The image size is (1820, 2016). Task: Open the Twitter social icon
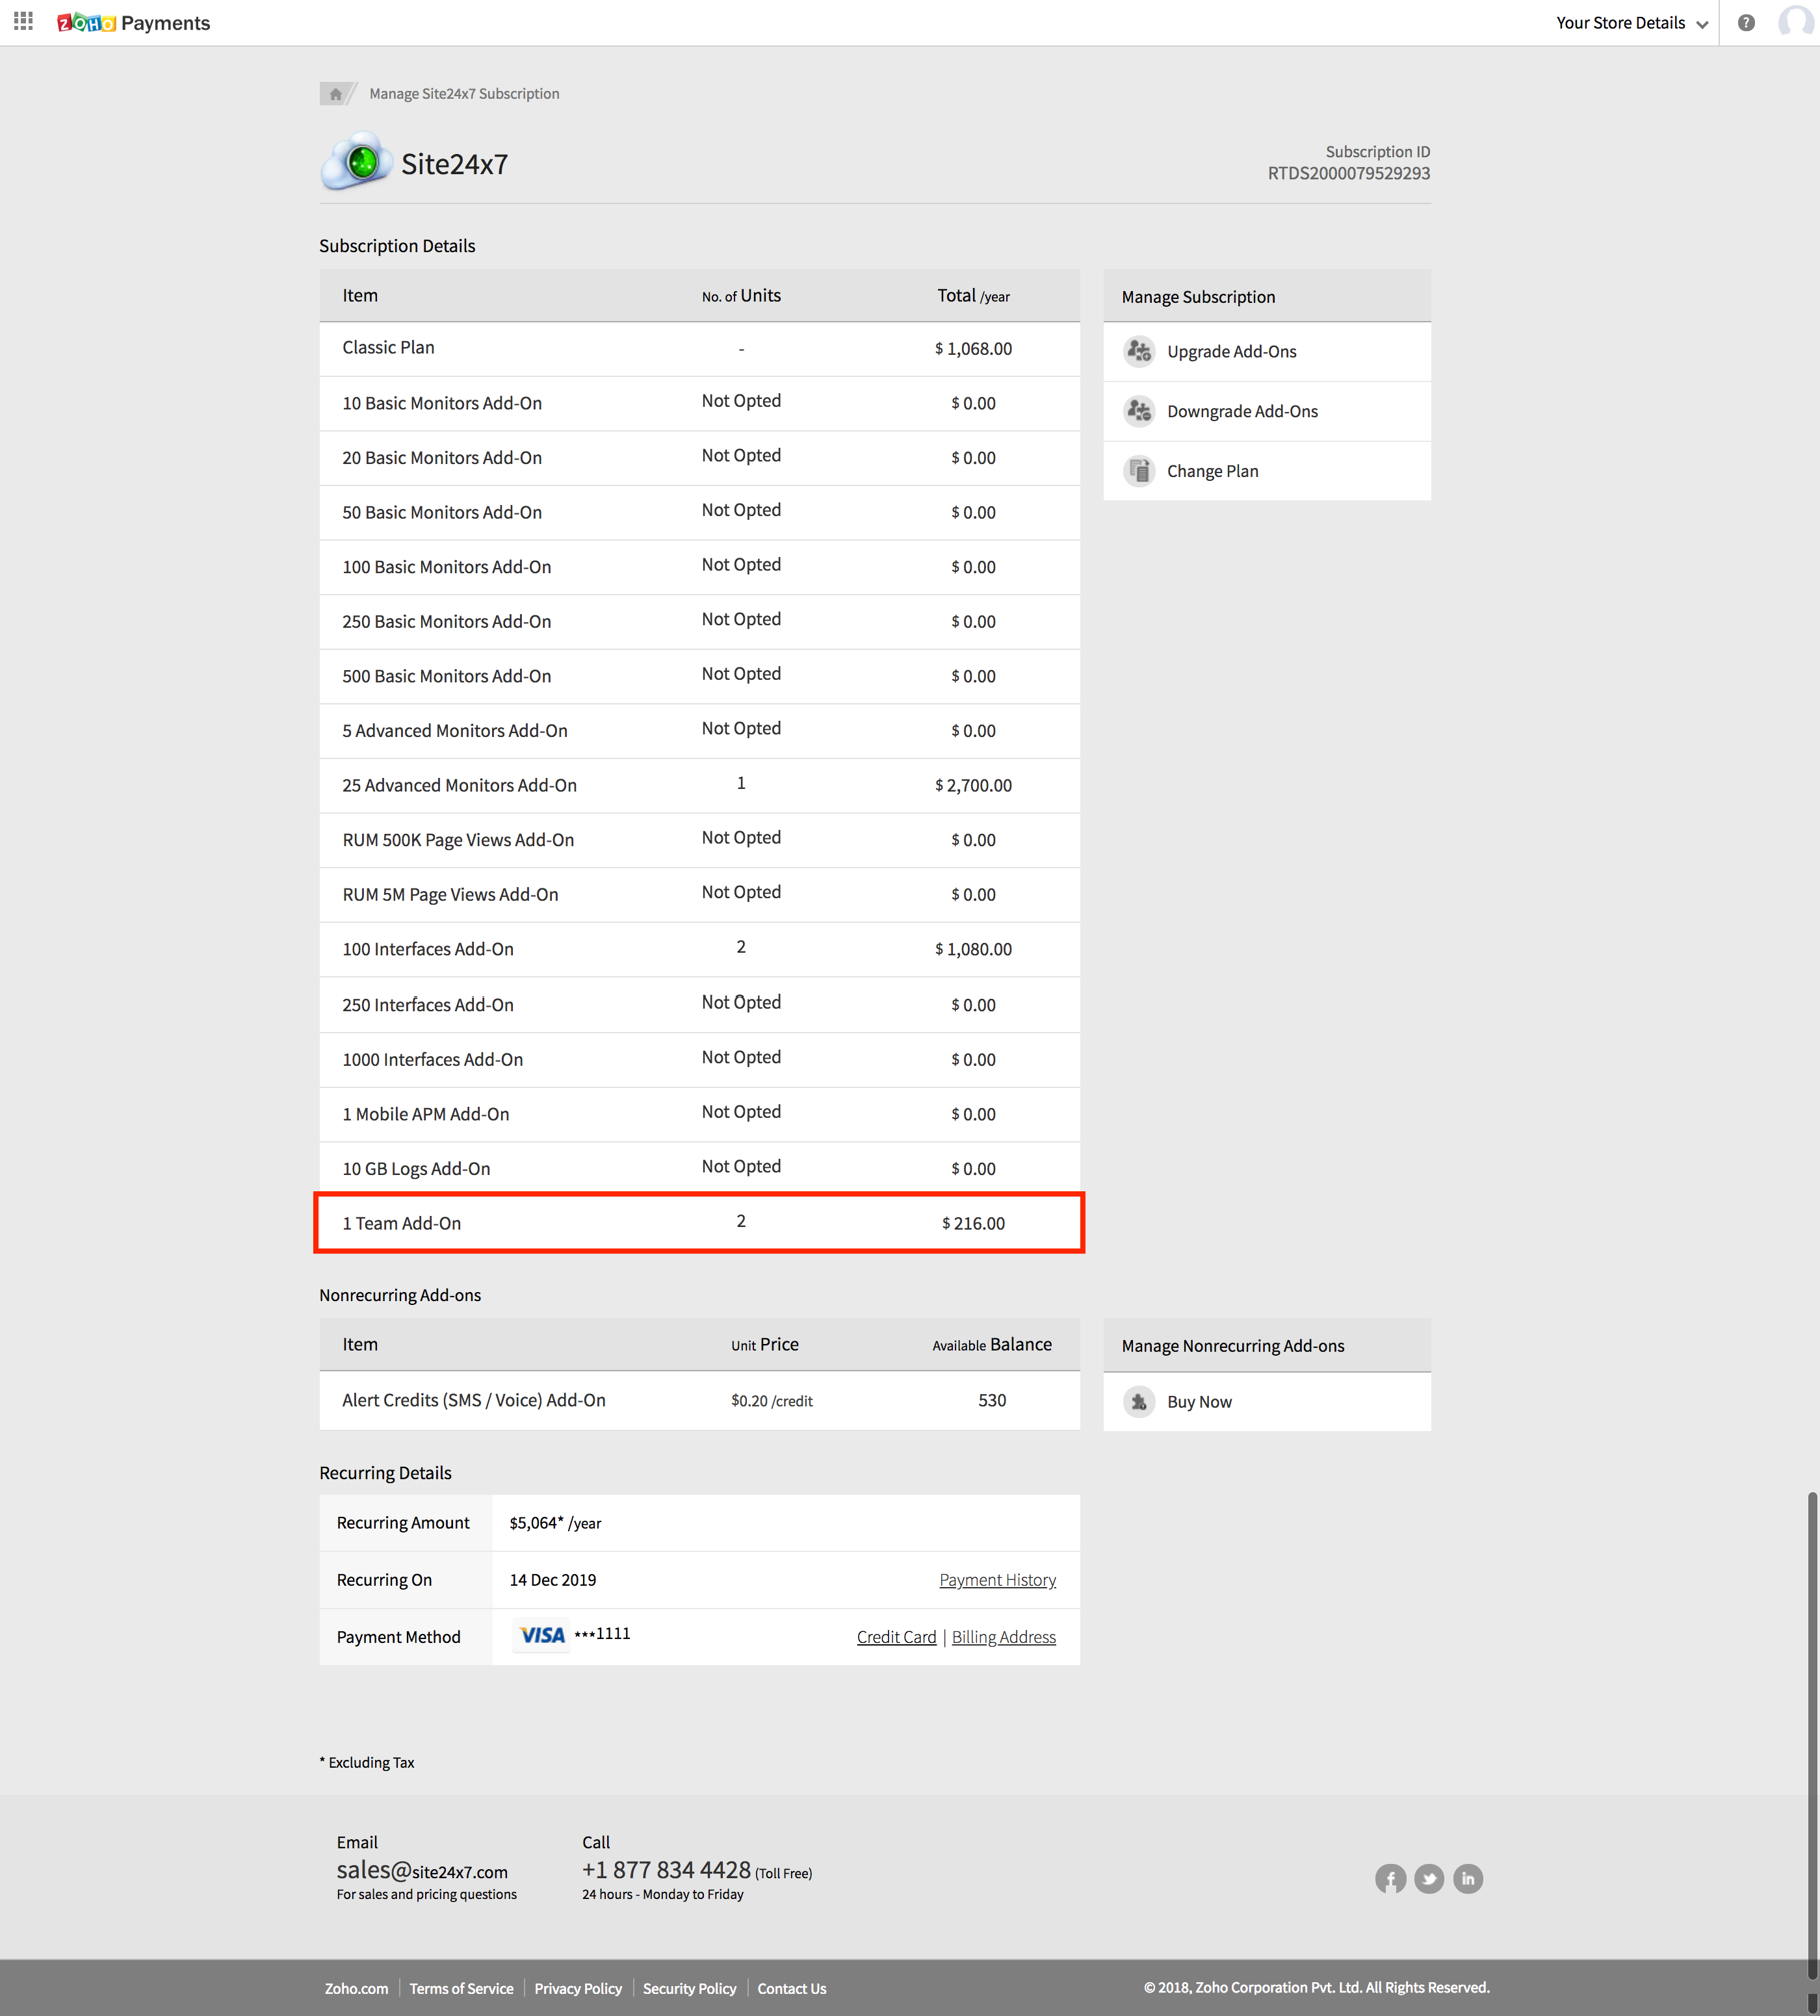click(1429, 1879)
